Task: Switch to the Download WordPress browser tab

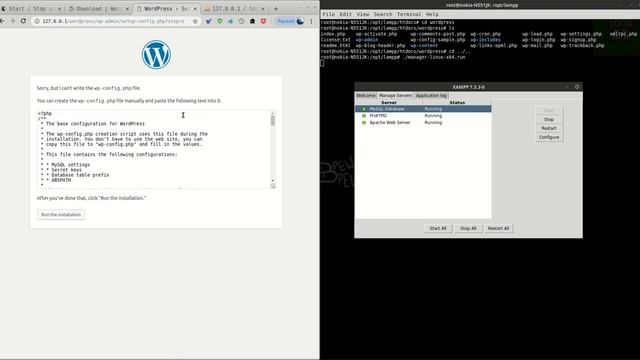Action: [x=98, y=9]
